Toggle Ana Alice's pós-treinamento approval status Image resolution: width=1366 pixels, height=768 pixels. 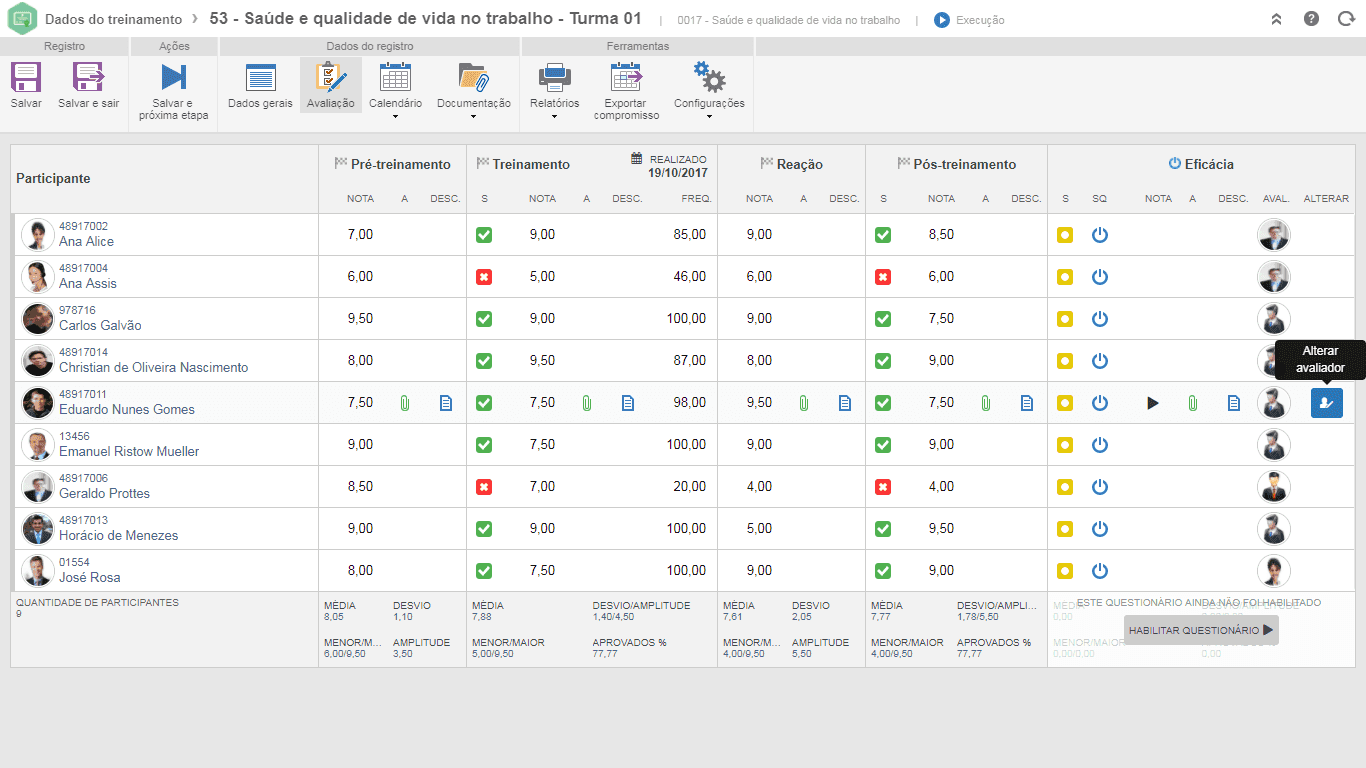tap(883, 235)
